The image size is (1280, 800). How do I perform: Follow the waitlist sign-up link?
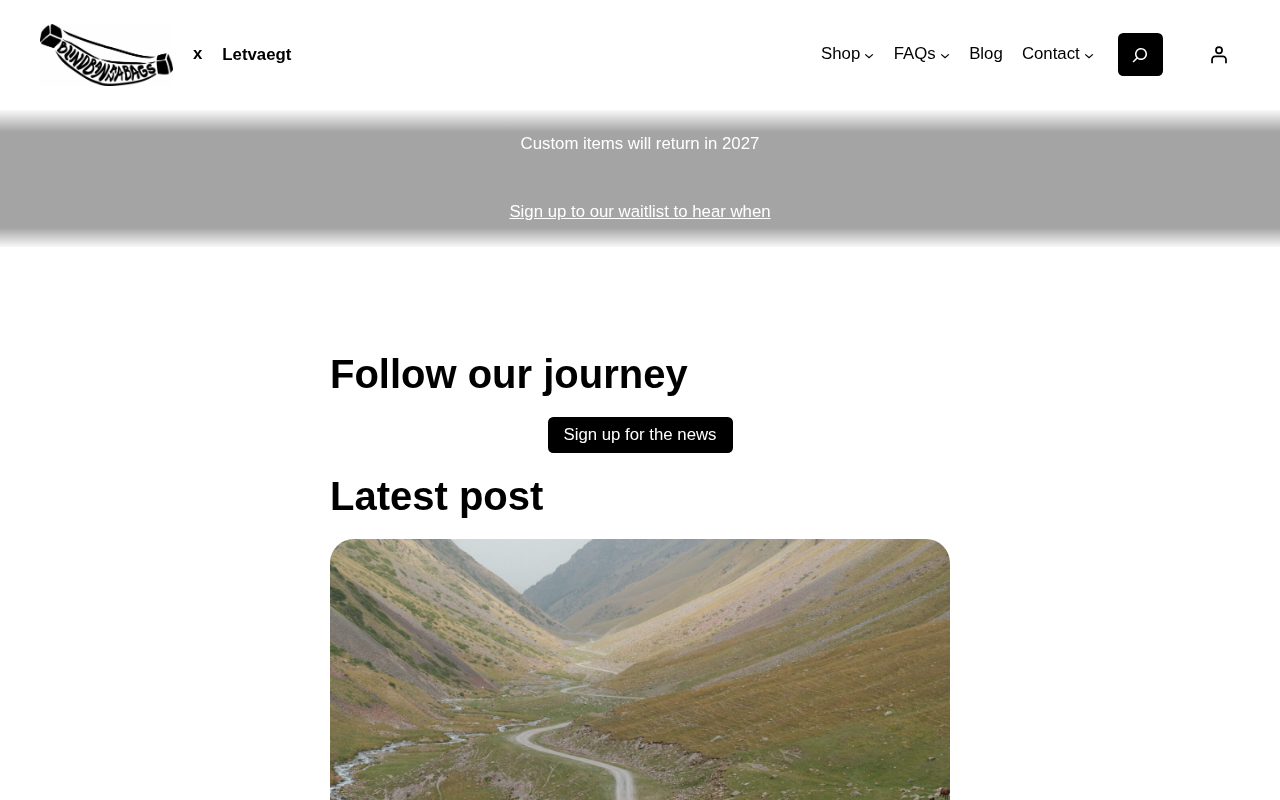[640, 212]
